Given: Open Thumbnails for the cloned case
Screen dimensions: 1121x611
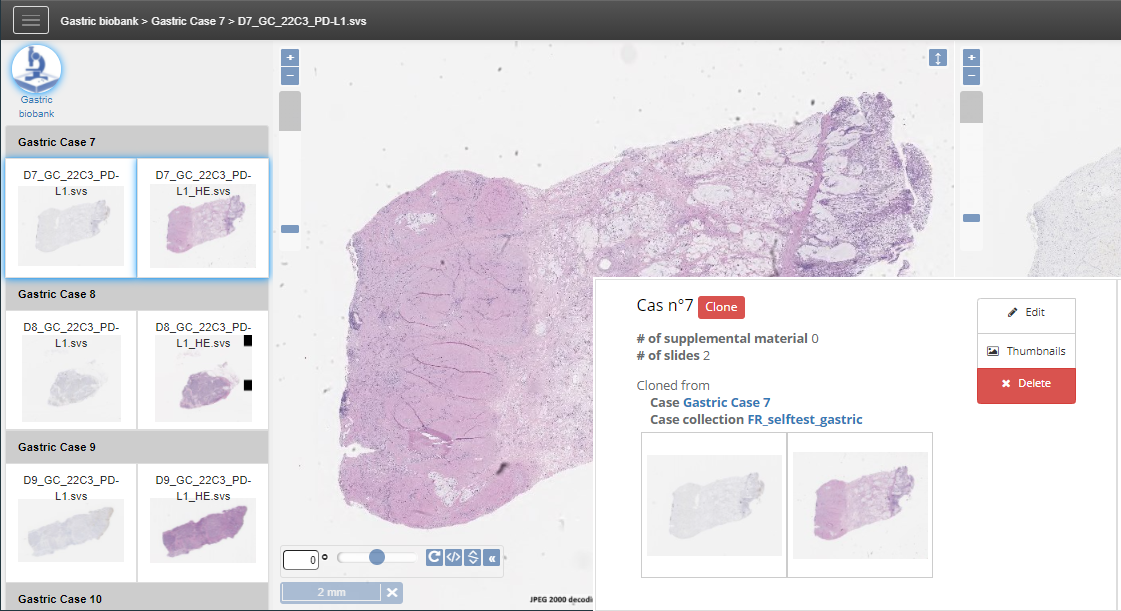Looking at the screenshot, I should [1026, 351].
